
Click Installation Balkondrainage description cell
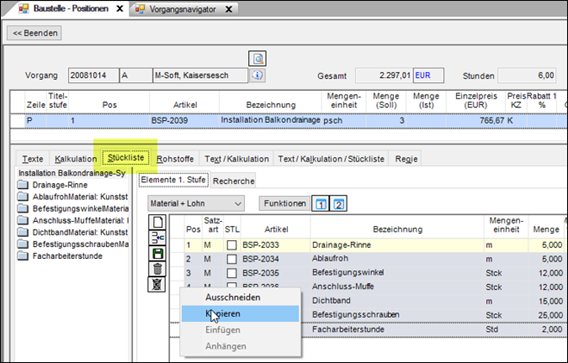click(271, 120)
